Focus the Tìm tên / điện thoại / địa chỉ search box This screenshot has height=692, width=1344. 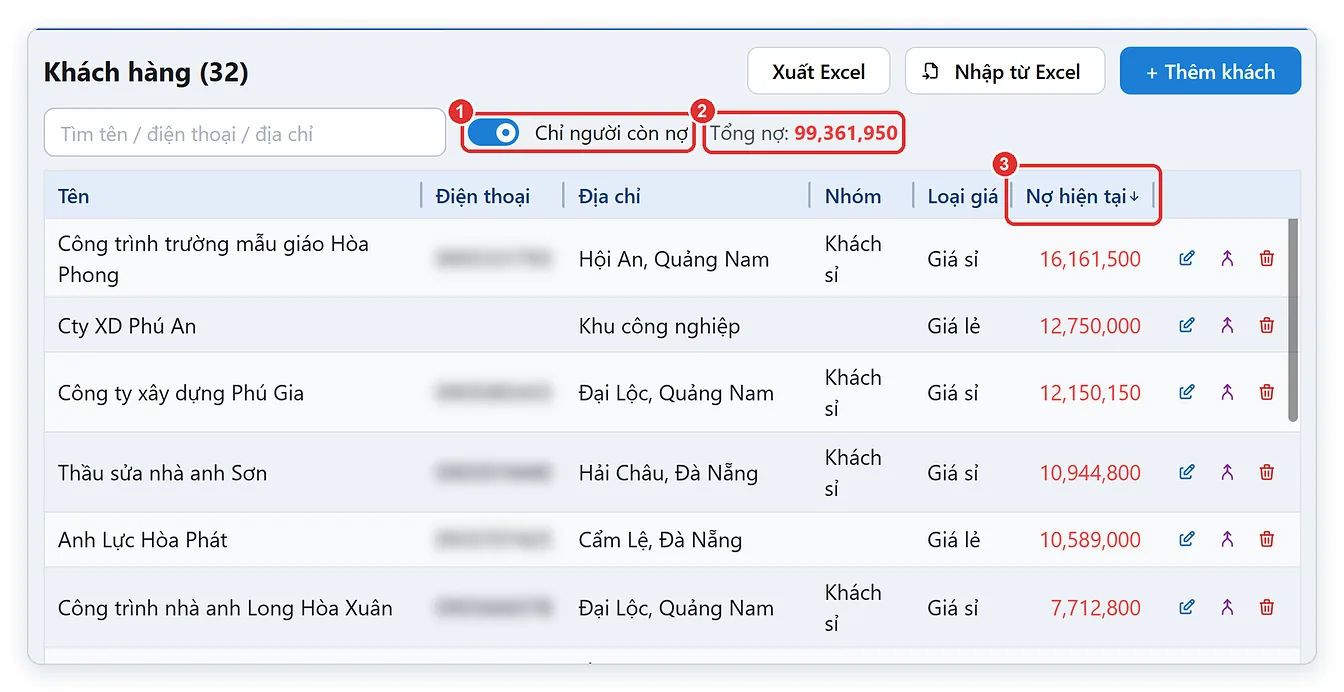[x=245, y=133]
